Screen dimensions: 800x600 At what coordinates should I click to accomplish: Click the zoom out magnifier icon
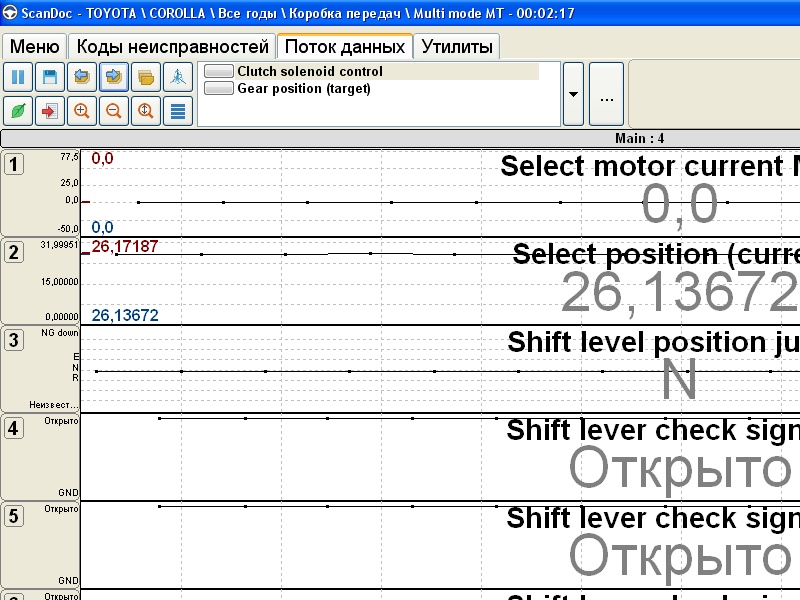tap(113, 110)
